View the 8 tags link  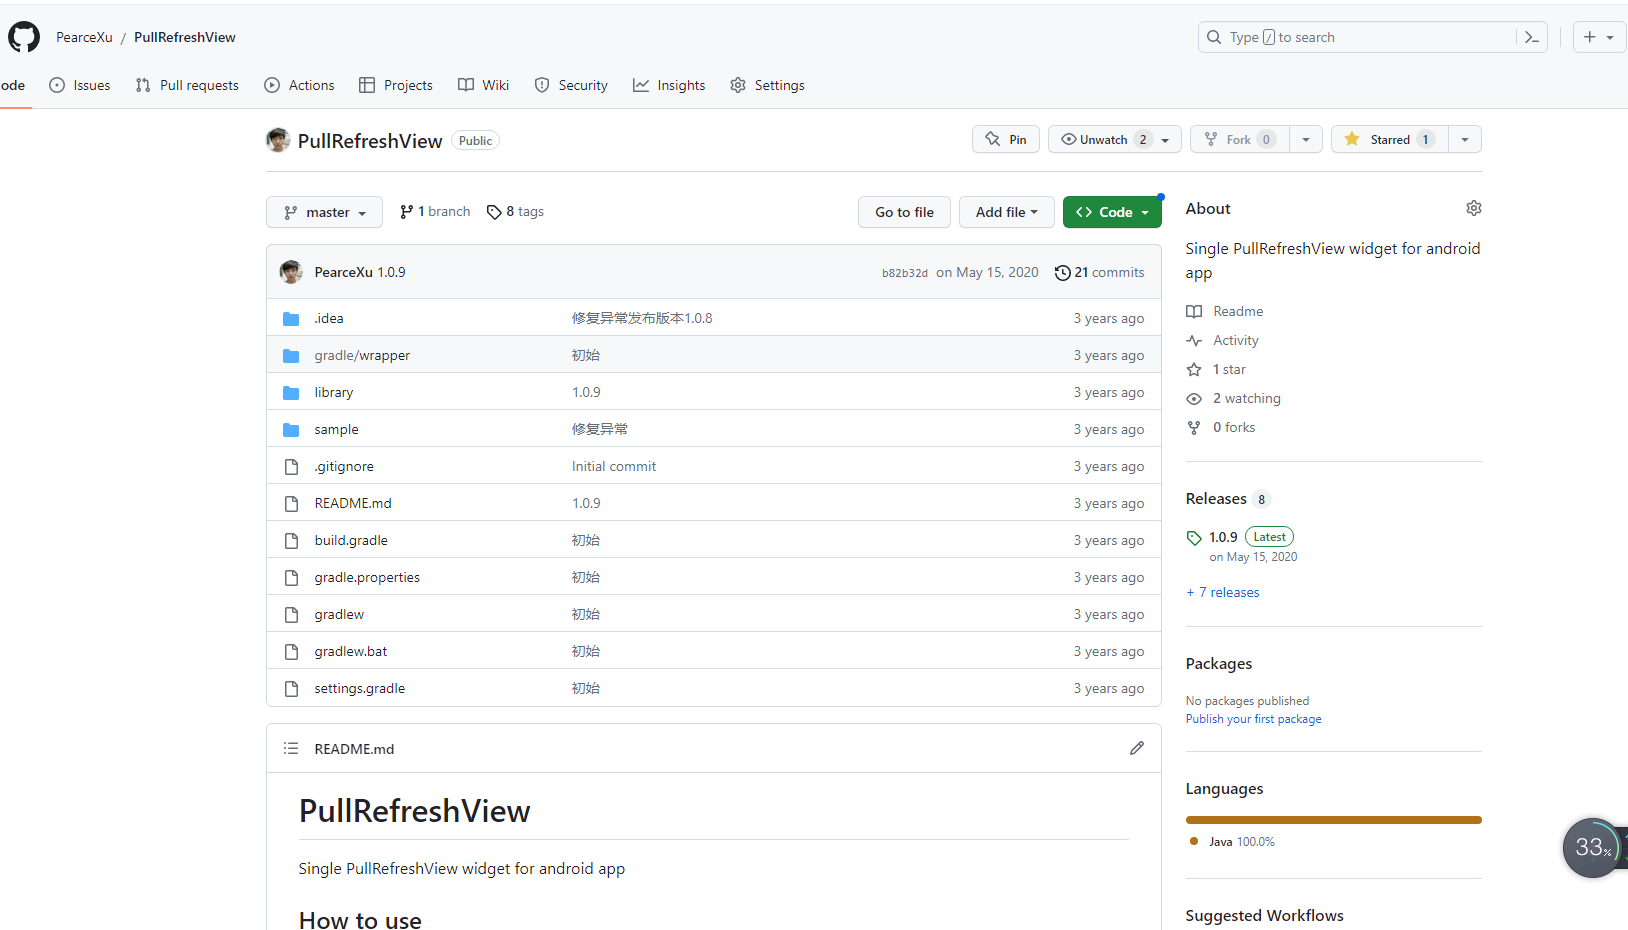pyautogui.click(x=516, y=211)
